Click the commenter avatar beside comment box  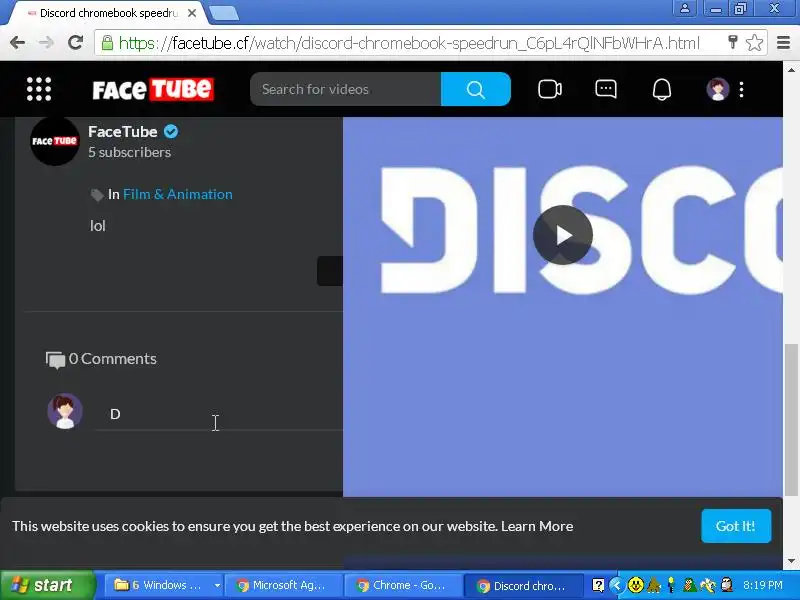pos(65,411)
